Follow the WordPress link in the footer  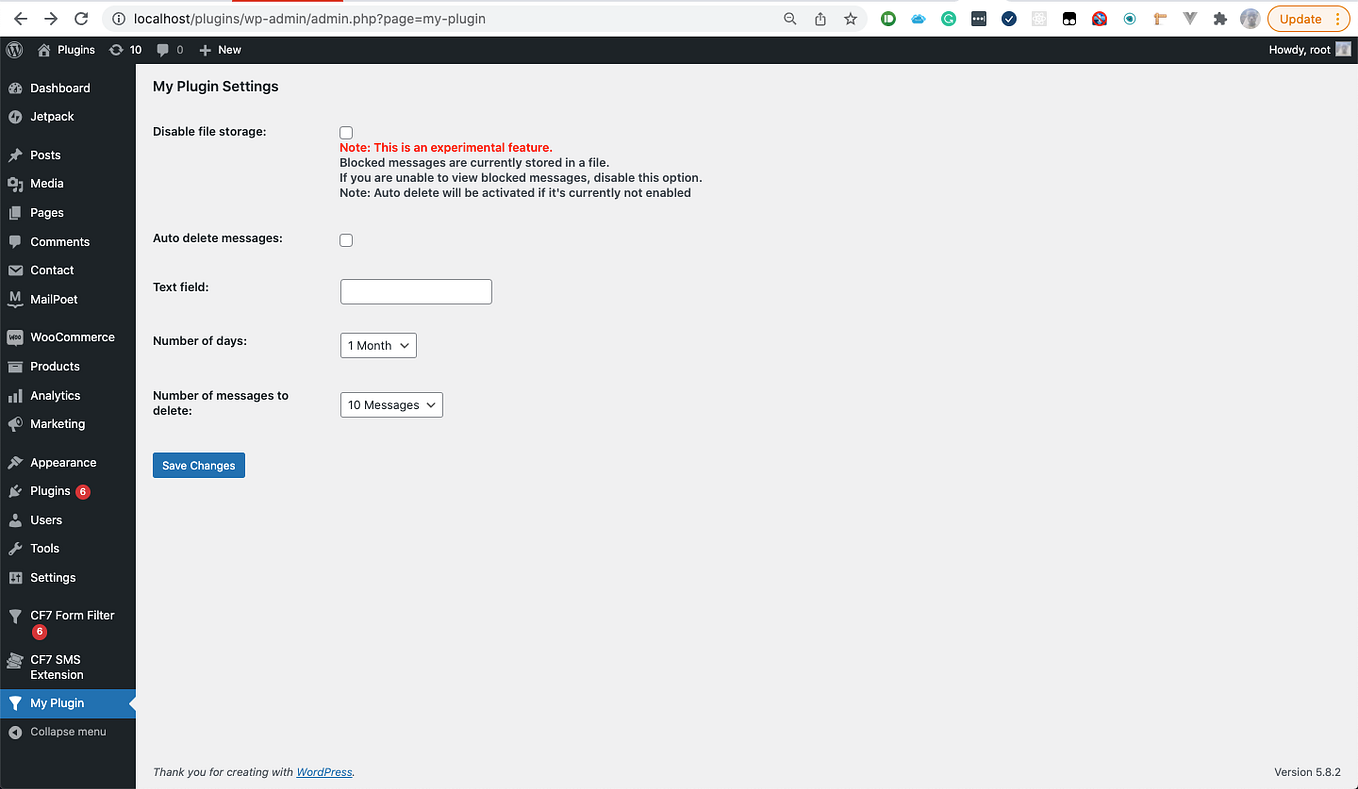324,771
